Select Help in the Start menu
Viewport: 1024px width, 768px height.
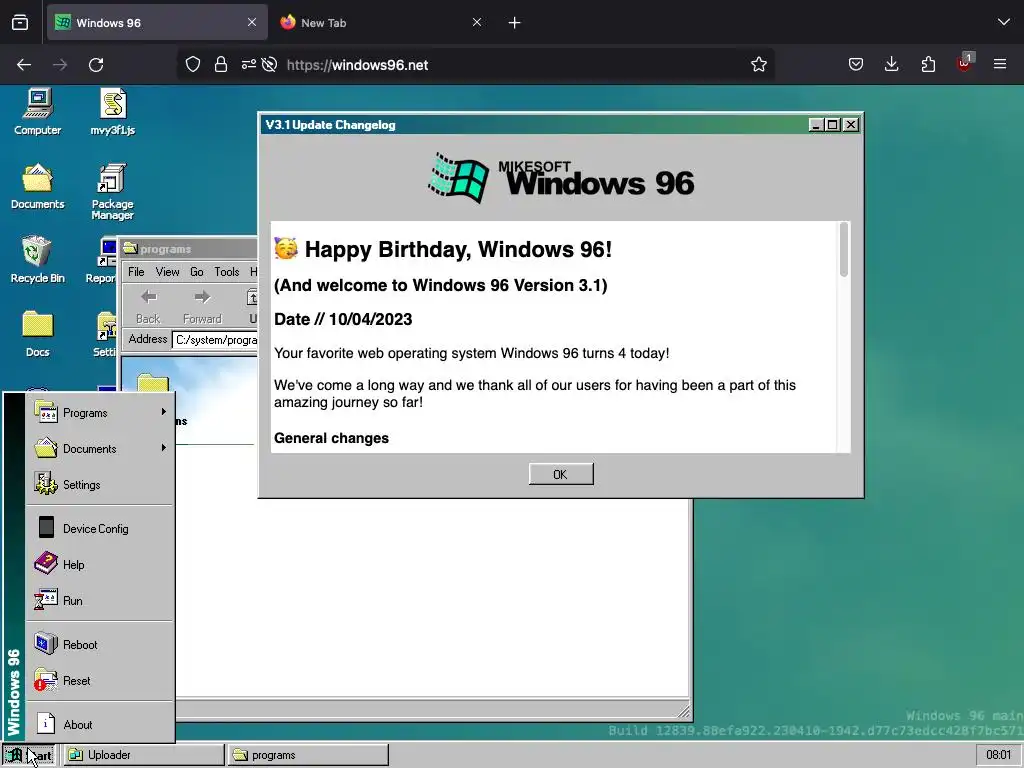[x=99, y=564]
